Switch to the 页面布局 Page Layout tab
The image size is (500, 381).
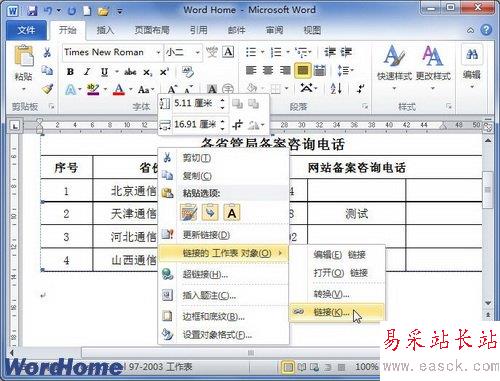pos(152,30)
